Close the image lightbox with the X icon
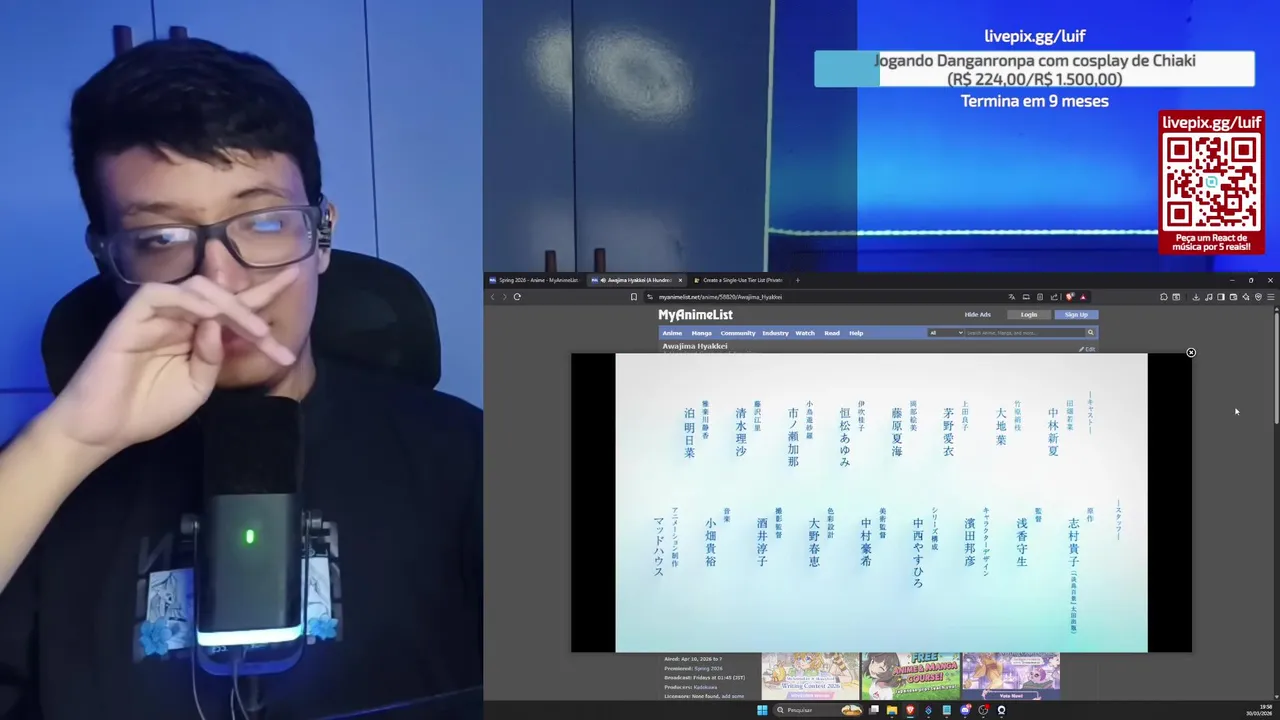 pyautogui.click(x=1190, y=352)
